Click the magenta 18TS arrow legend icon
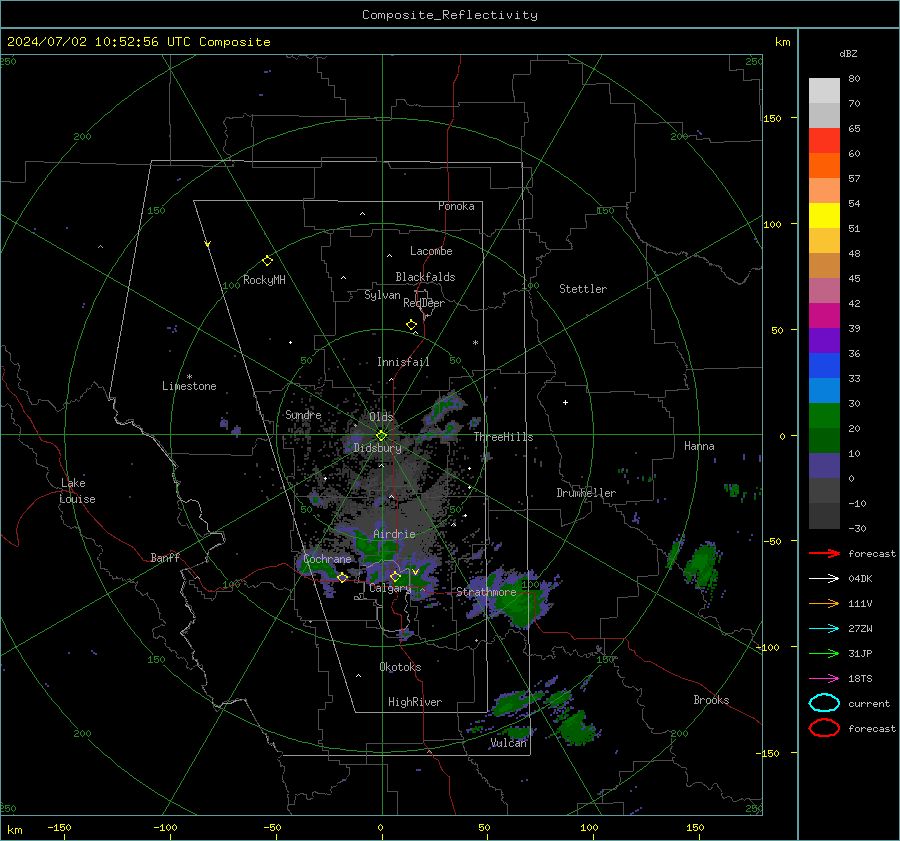Image resolution: width=900 pixels, height=841 pixels. click(x=824, y=679)
